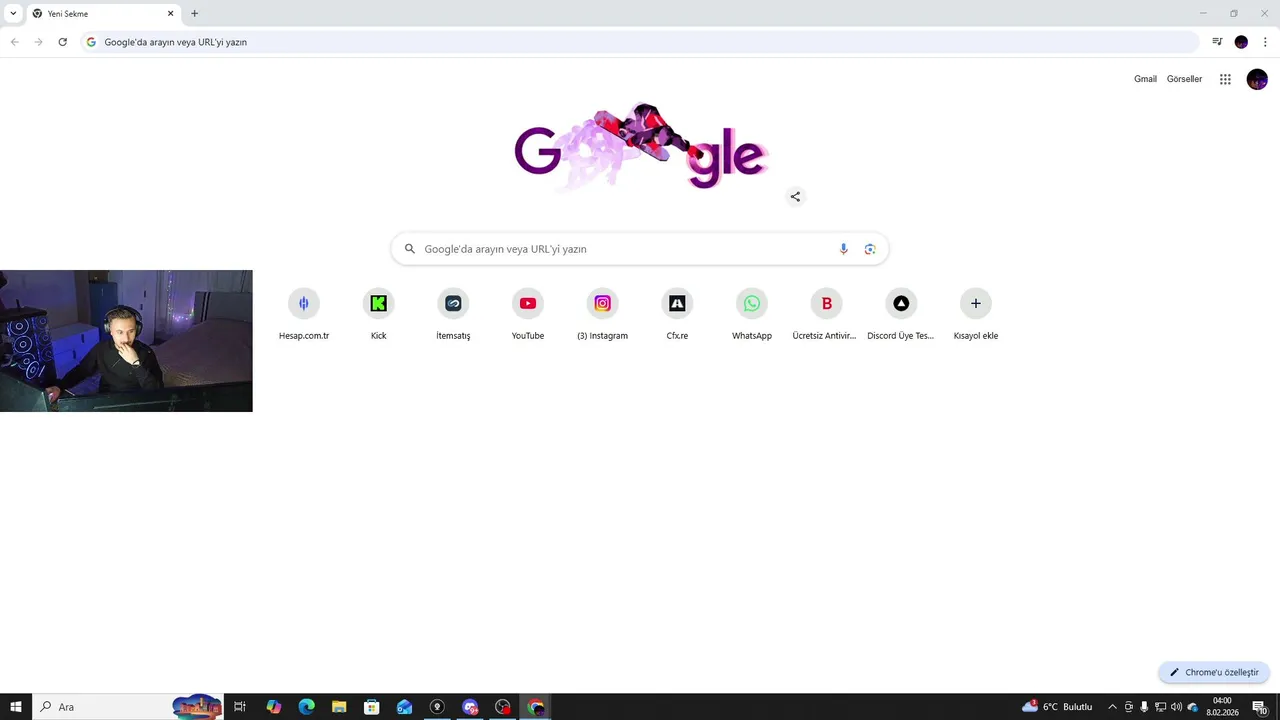Add a new shortcut with Kısayol ekle
Viewport: 1280px width, 720px height.
coord(976,314)
